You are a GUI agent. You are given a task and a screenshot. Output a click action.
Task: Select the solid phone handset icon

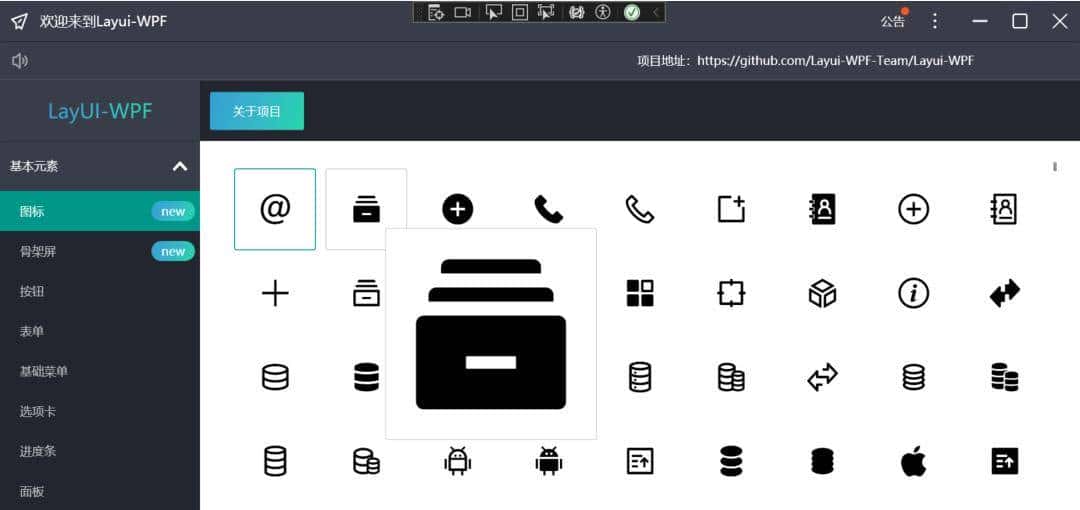tap(548, 209)
